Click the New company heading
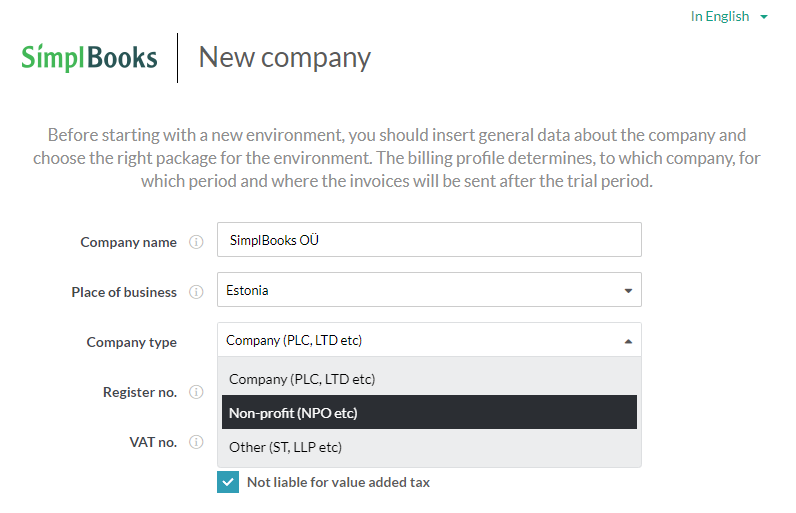Image resolution: width=796 pixels, height=513 pixels. pyautogui.click(x=285, y=57)
